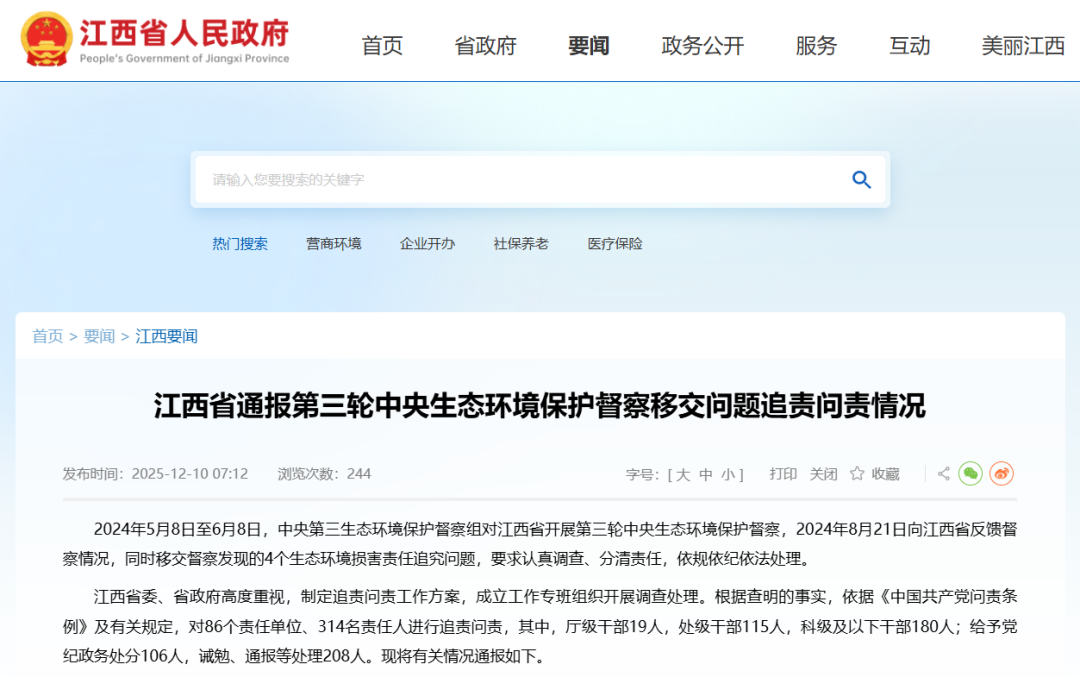The width and height of the screenshot is (1080, 677).
Task: Click the 医疗保险 hot search link
Action: (613, 243)
